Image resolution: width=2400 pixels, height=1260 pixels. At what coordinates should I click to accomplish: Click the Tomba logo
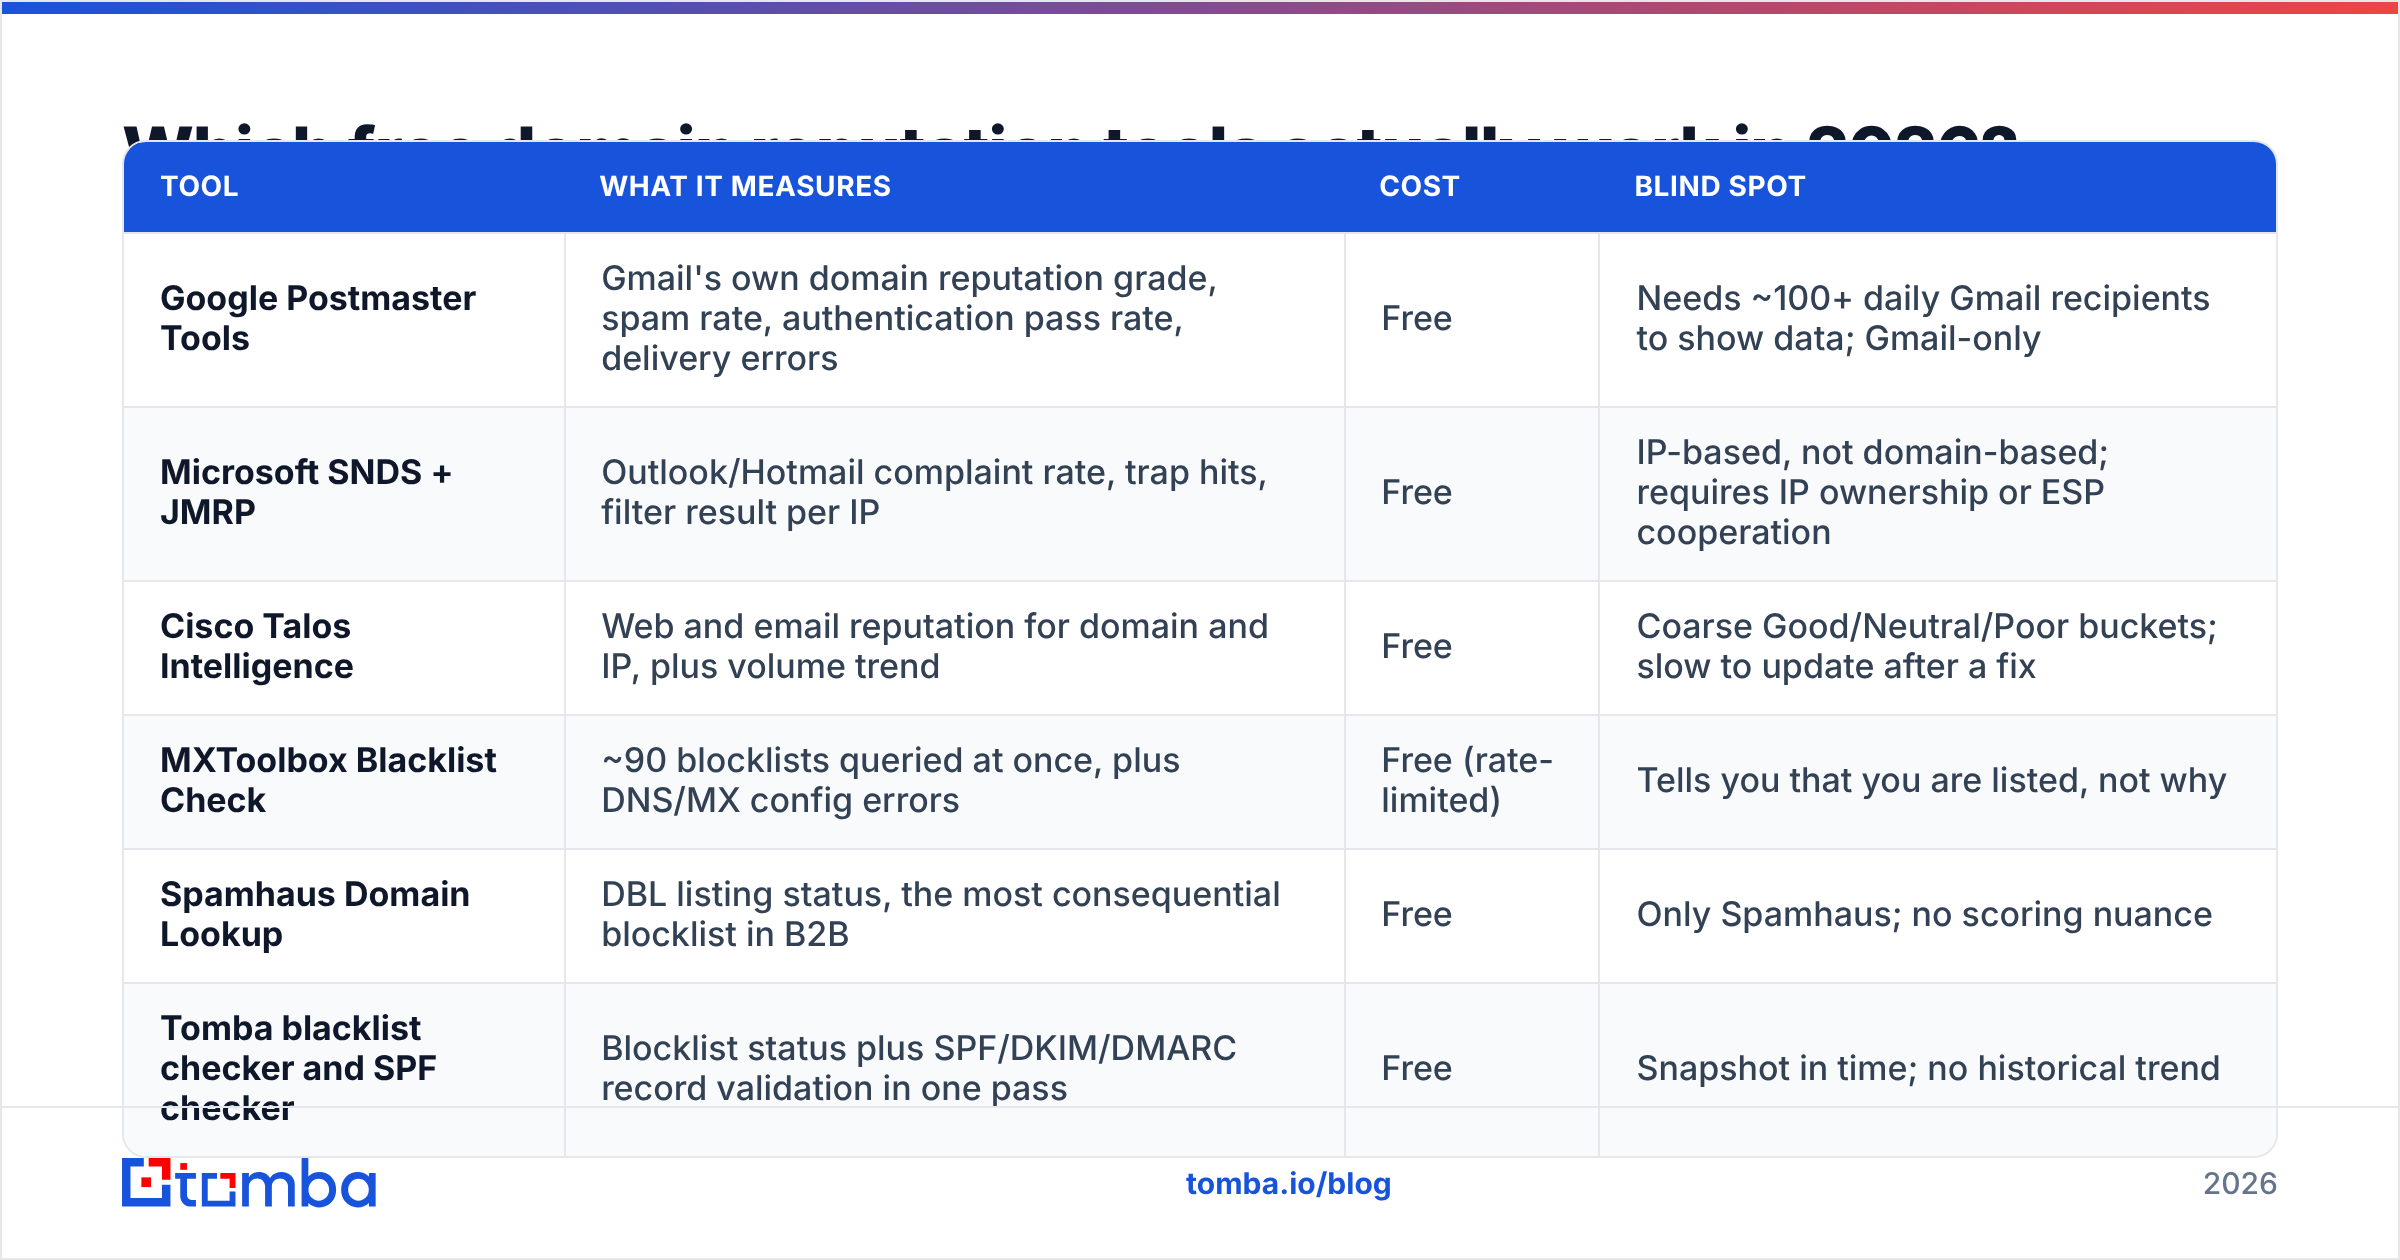(x=249, y=1183)
